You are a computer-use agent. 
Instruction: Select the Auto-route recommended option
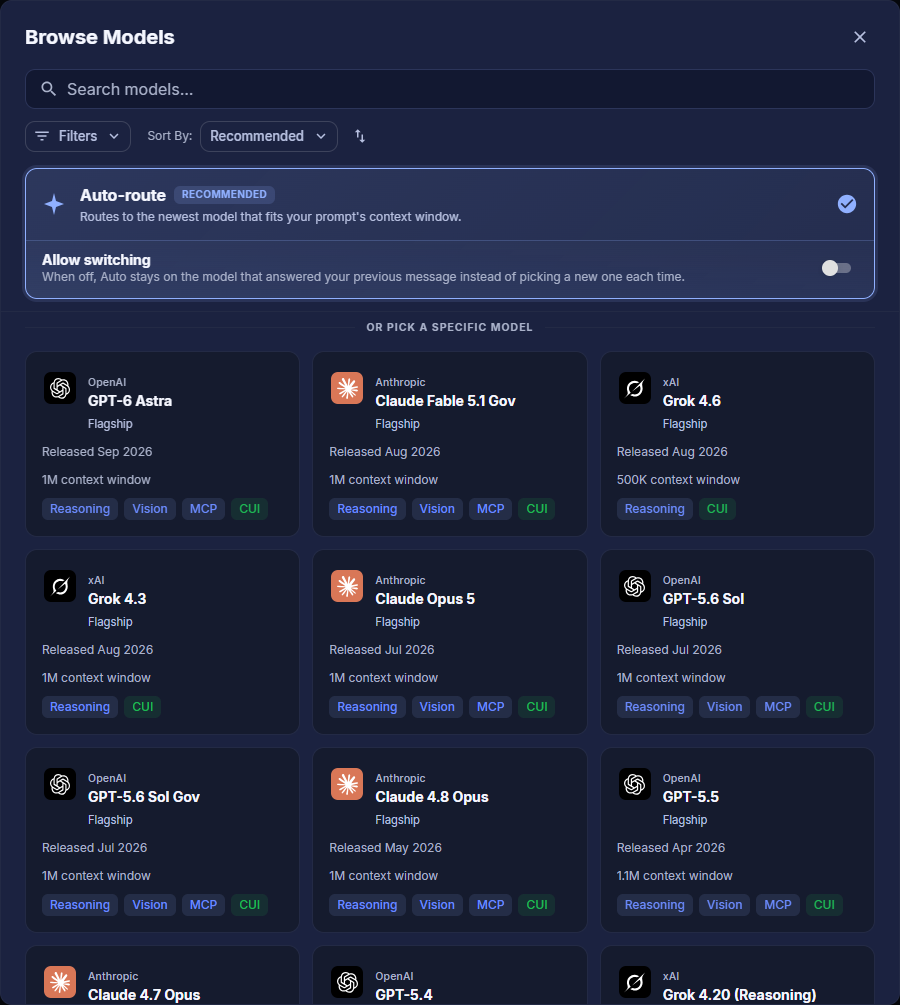[x=450, y=204]
